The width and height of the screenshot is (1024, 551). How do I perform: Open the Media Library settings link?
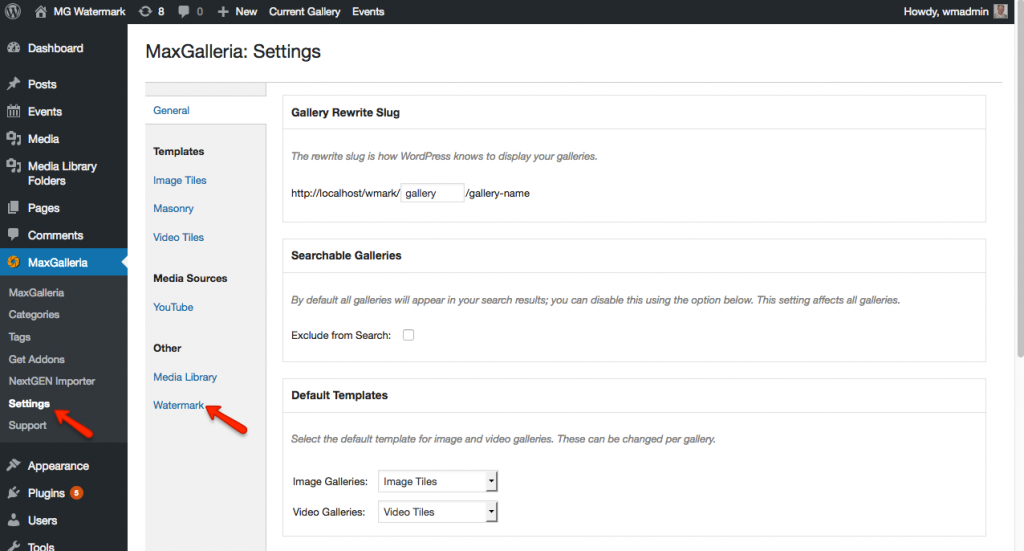pos(185,377)
